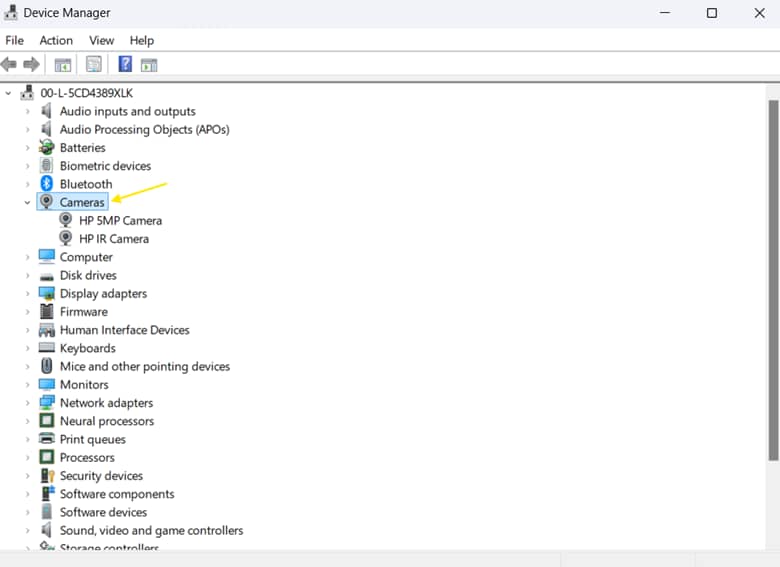Open the View menu

[101, 40]
